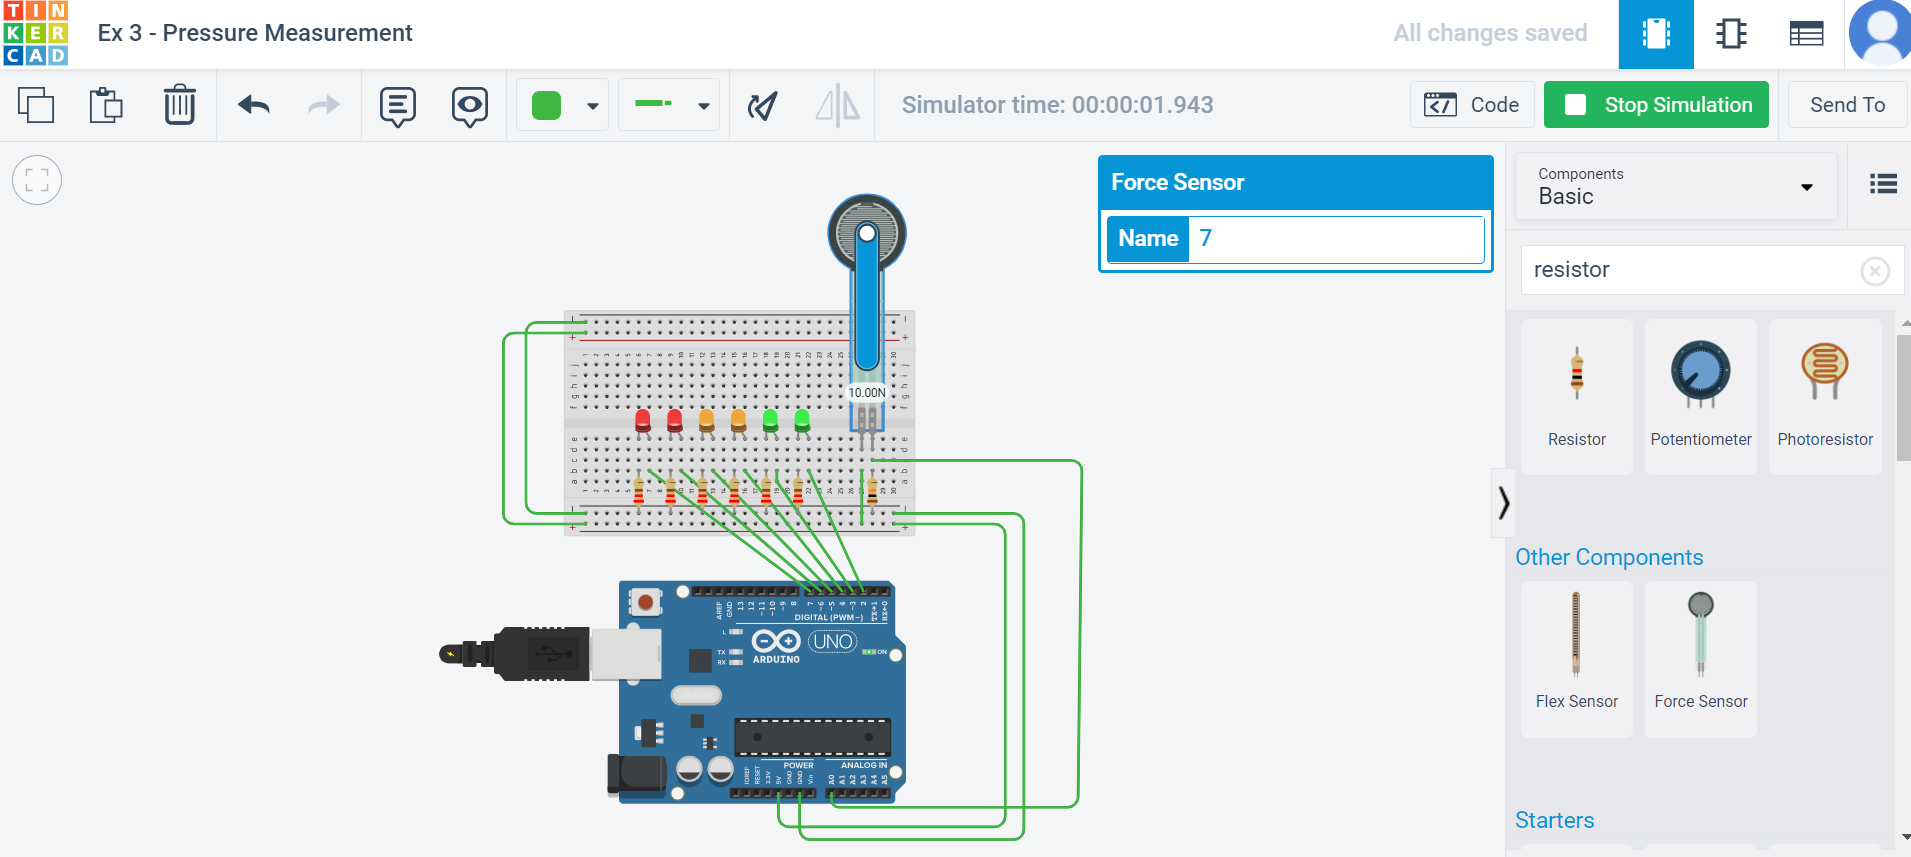Open the user account avatar
This screenshot has height=857, width=1911.
(x=1880, y=33)
